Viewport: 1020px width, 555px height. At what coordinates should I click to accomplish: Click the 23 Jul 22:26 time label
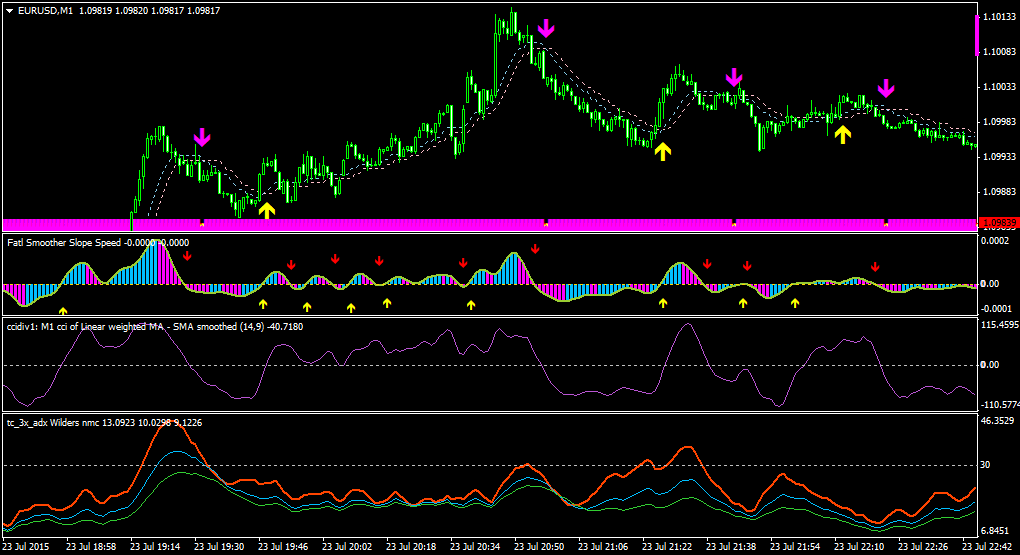924,547
